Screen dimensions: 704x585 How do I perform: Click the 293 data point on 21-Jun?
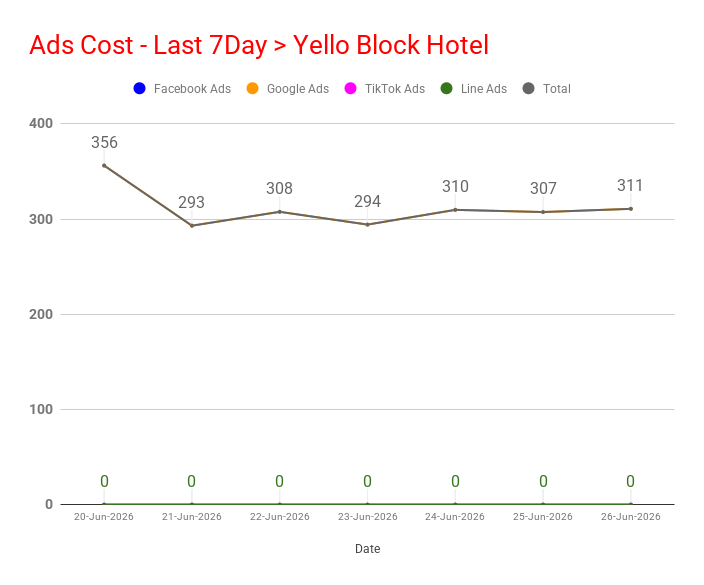coord(192,225)
